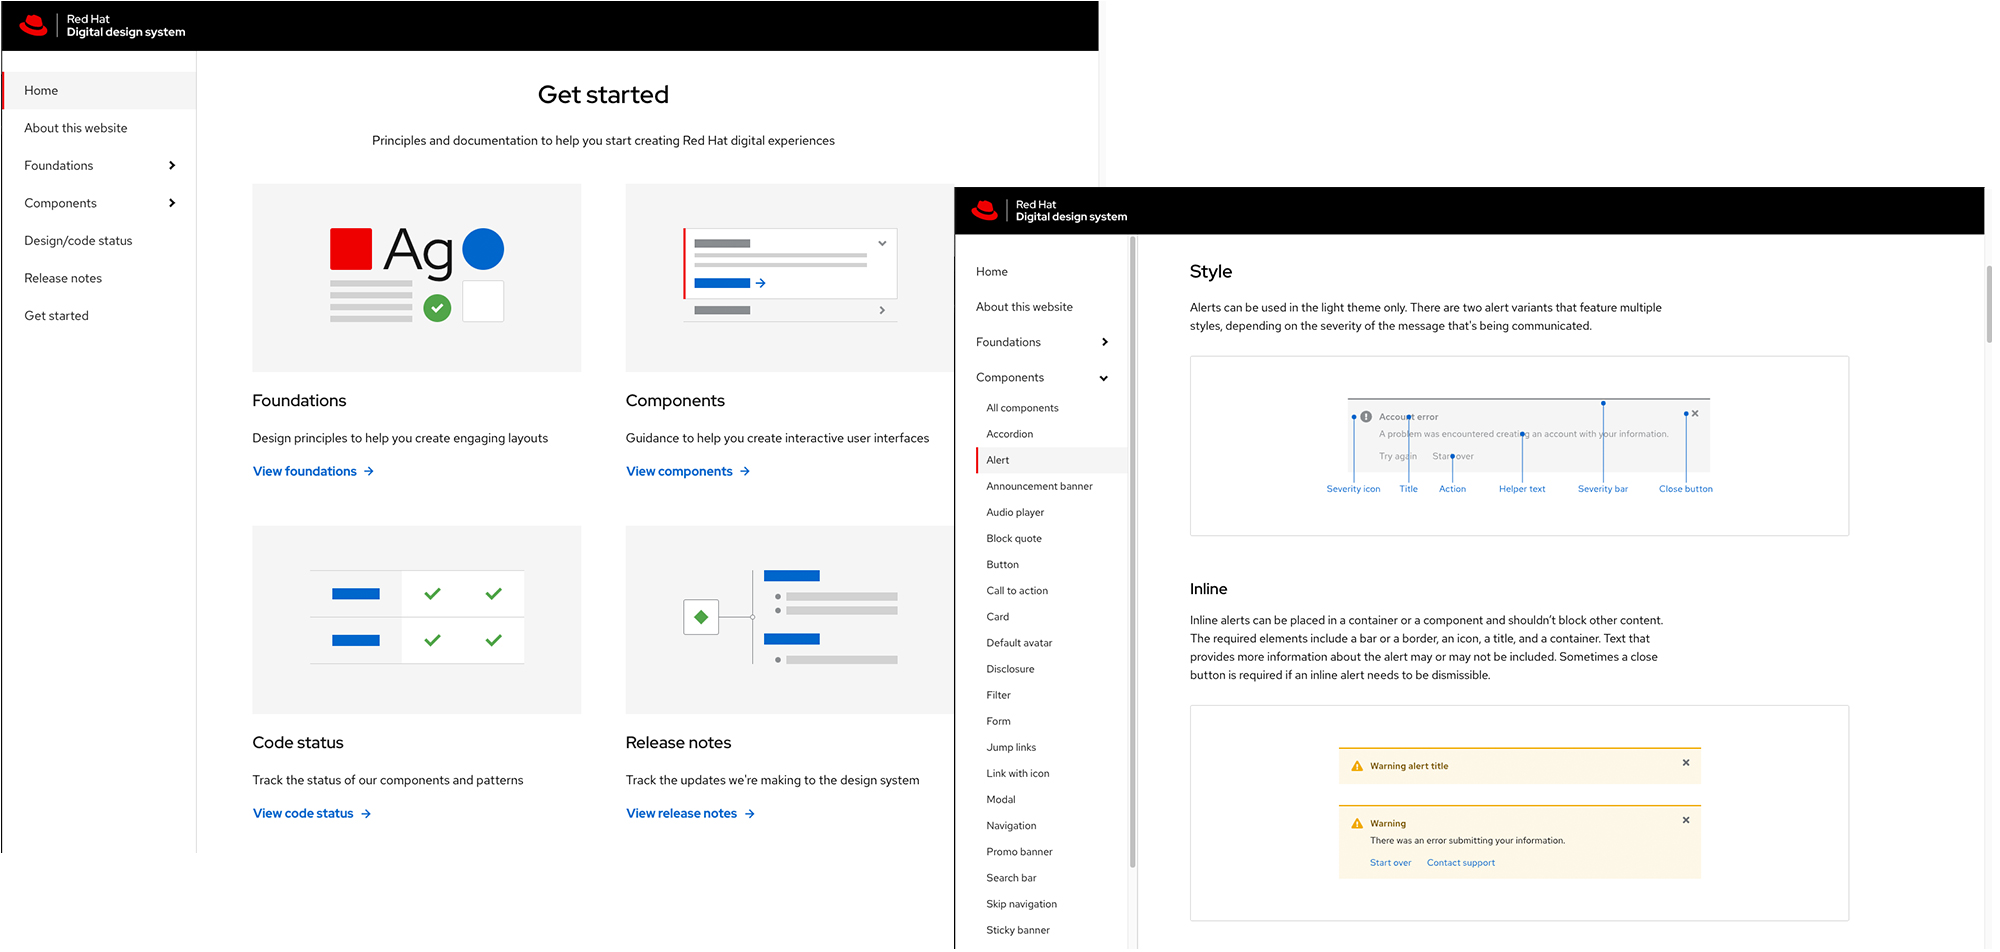The height and width of the screenshot is (952, 2000).
Task: Expand Foundations in the right window sidebar
Action: click(1104, 342)
